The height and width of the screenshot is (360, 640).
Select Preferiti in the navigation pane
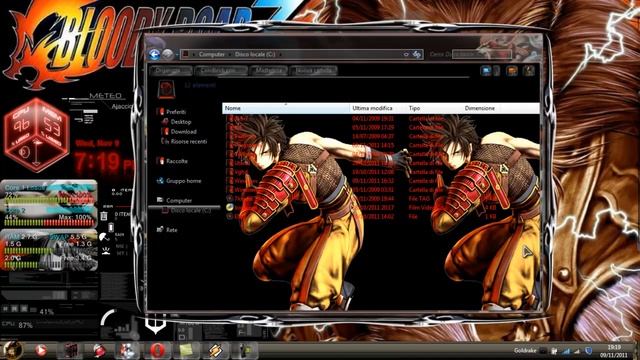(176, 112)
